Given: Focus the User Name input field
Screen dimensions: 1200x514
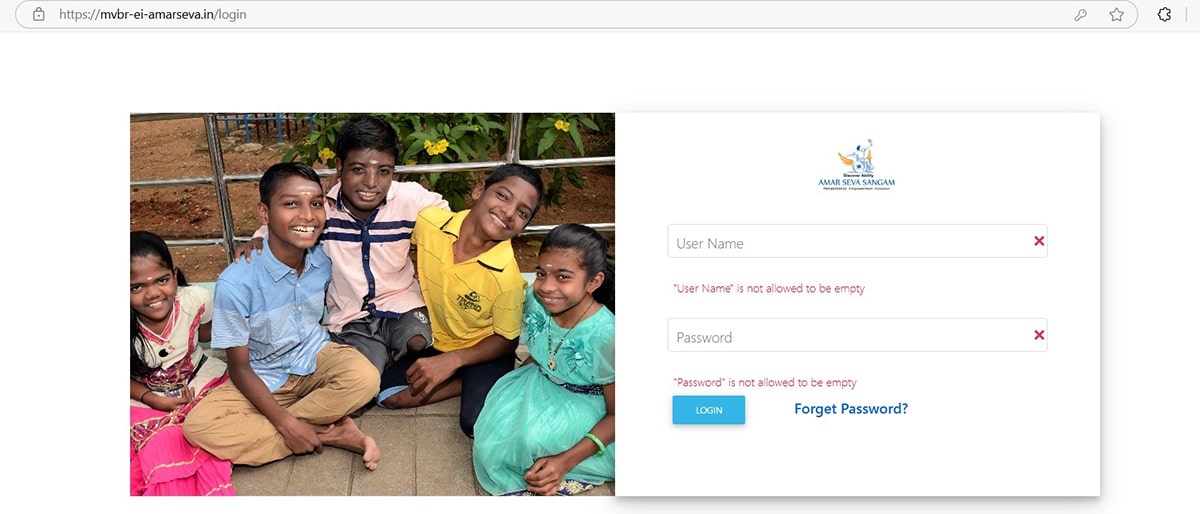Looking at the screenshot, I should (857, 242).
